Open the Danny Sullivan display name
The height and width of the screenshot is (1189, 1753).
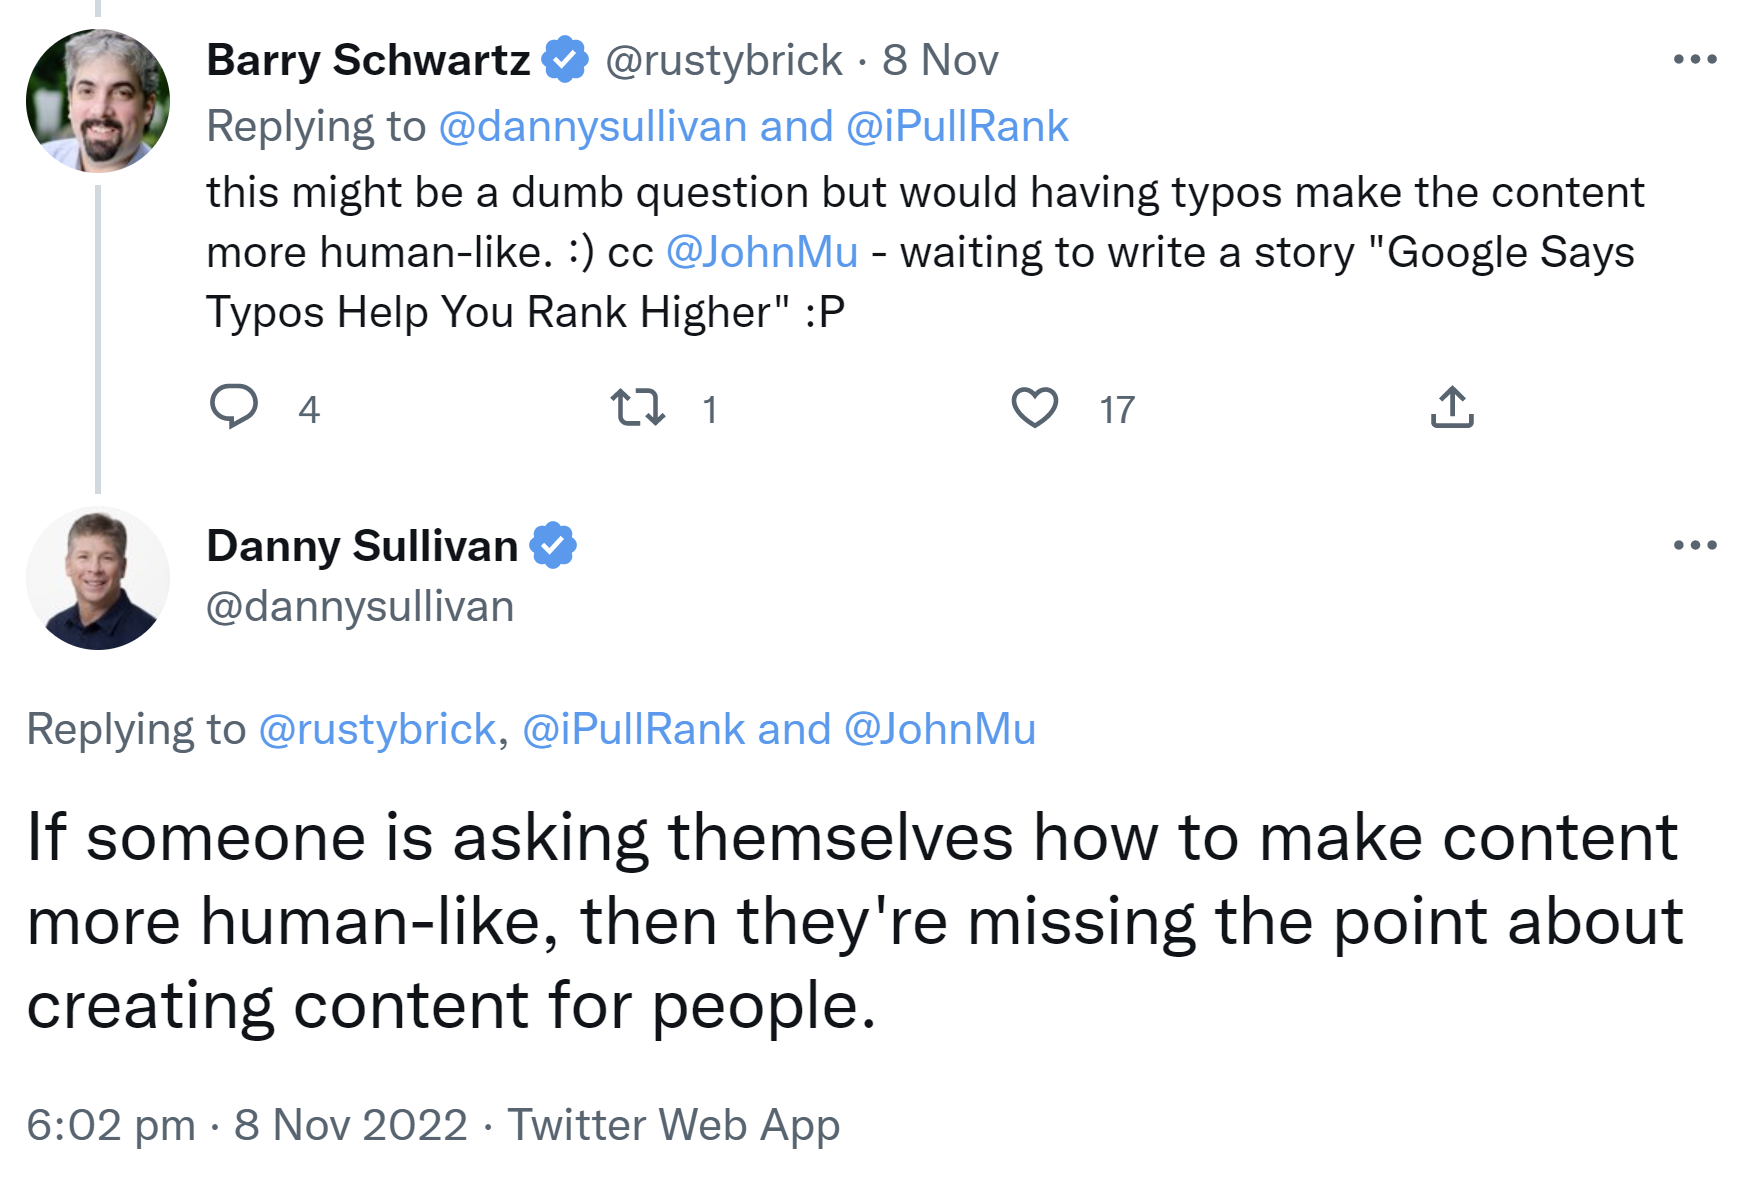coord(362,546)
